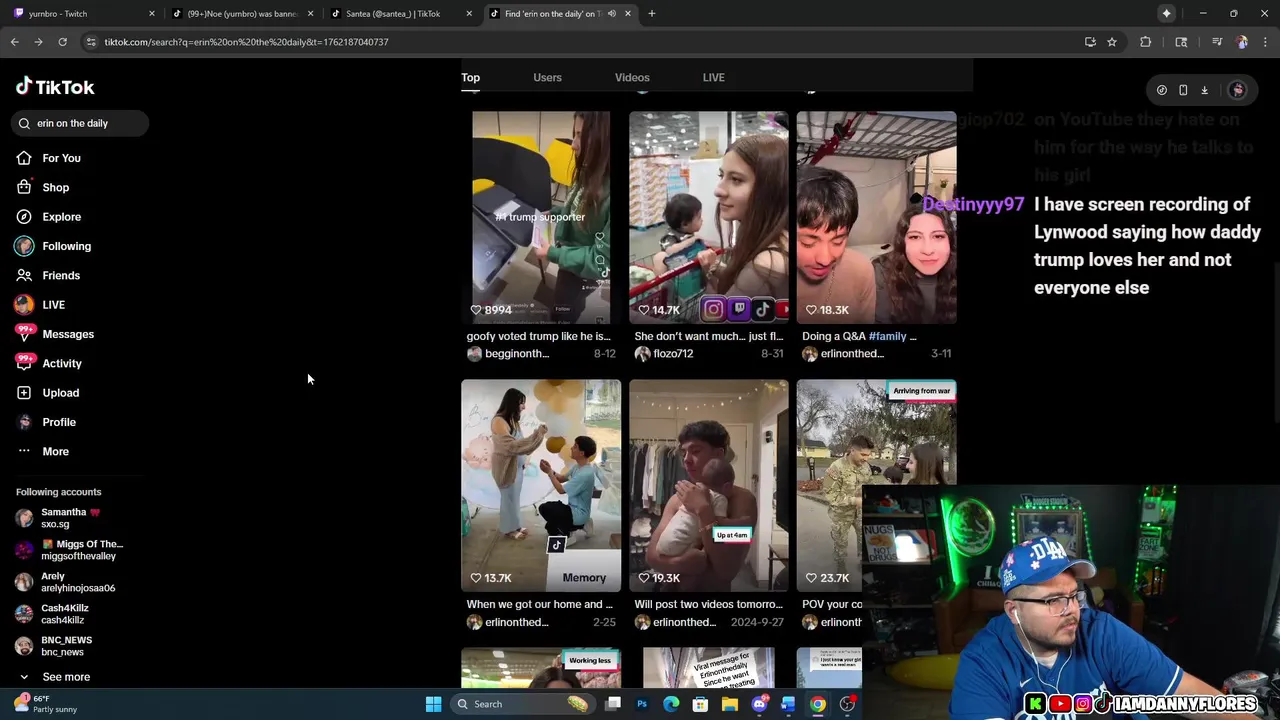Open Chrome media controls icon

click(1217, 42)
